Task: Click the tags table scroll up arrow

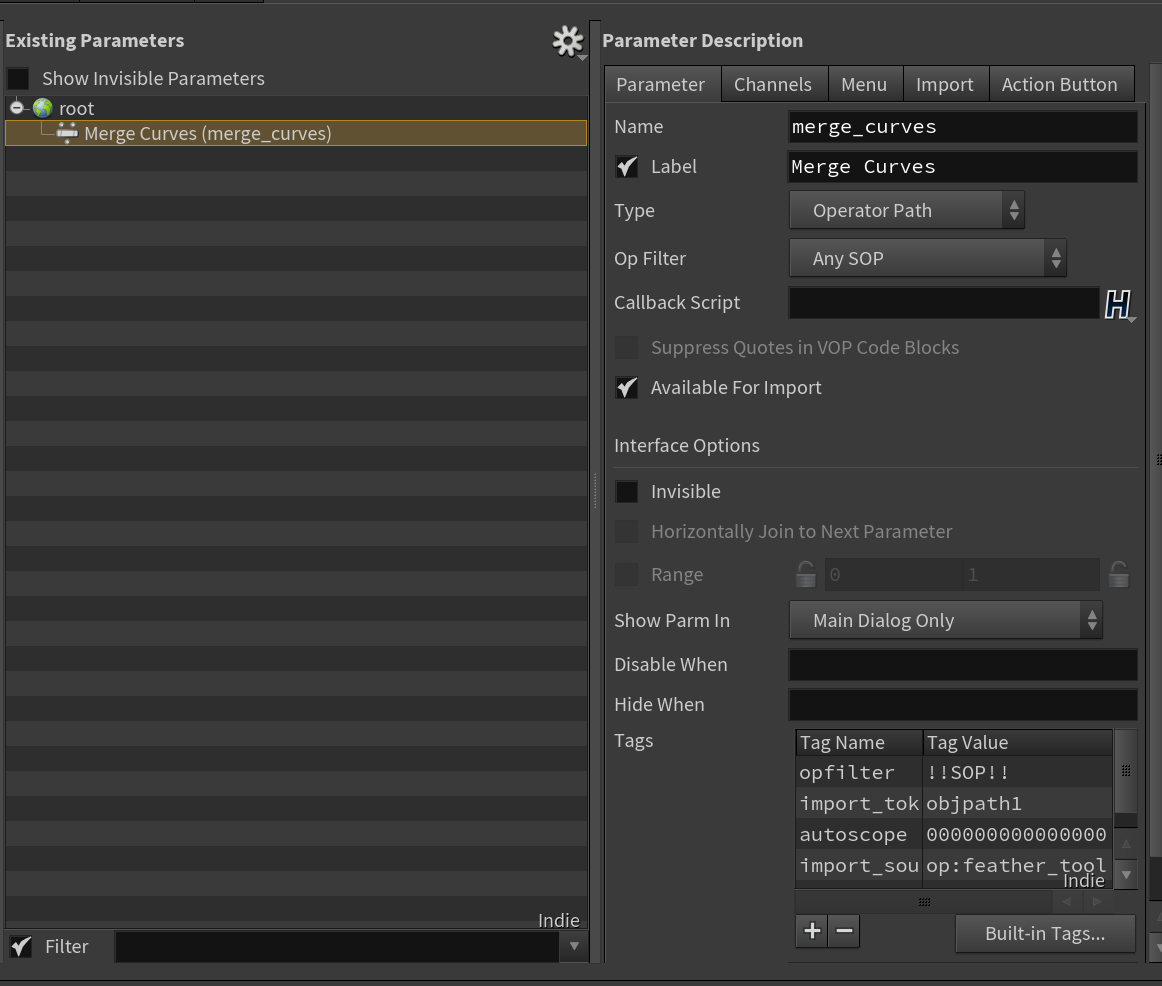Action: coord(1126,843)
